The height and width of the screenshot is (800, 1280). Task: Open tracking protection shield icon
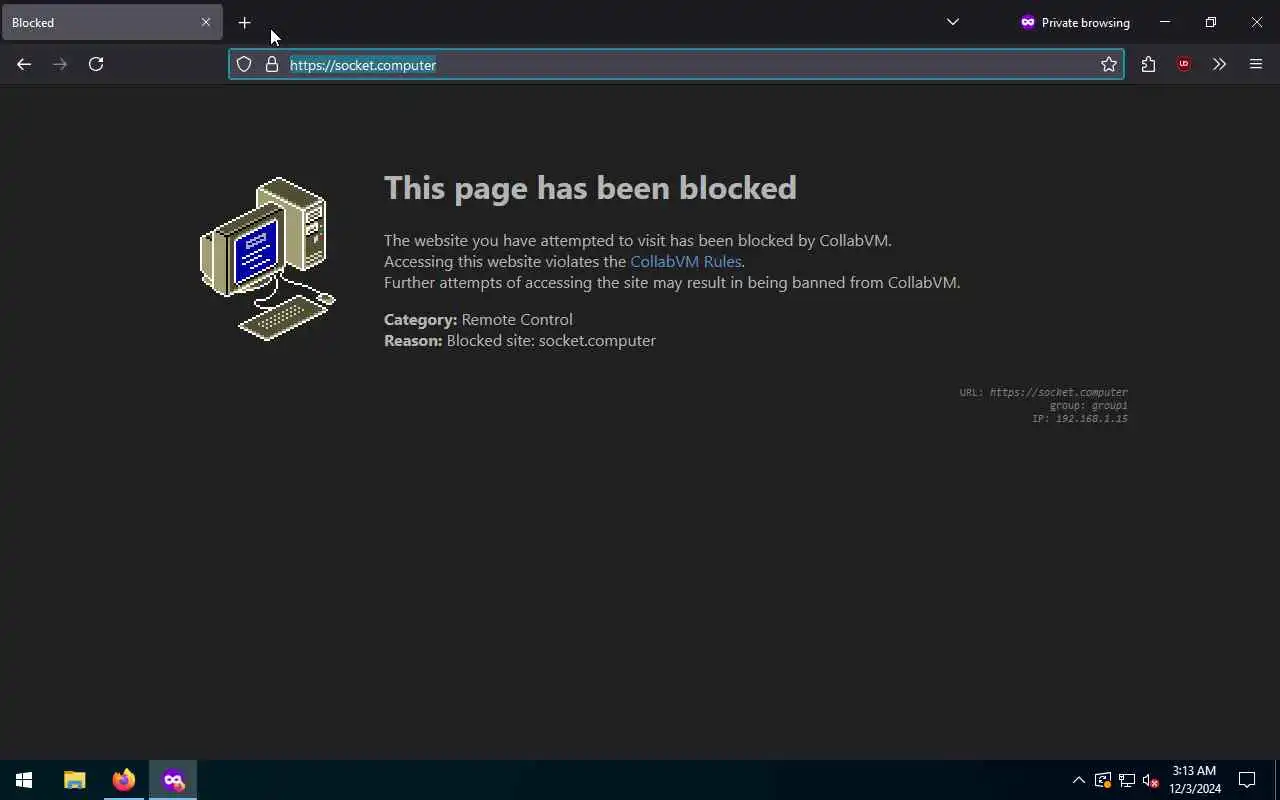(244, 64)
